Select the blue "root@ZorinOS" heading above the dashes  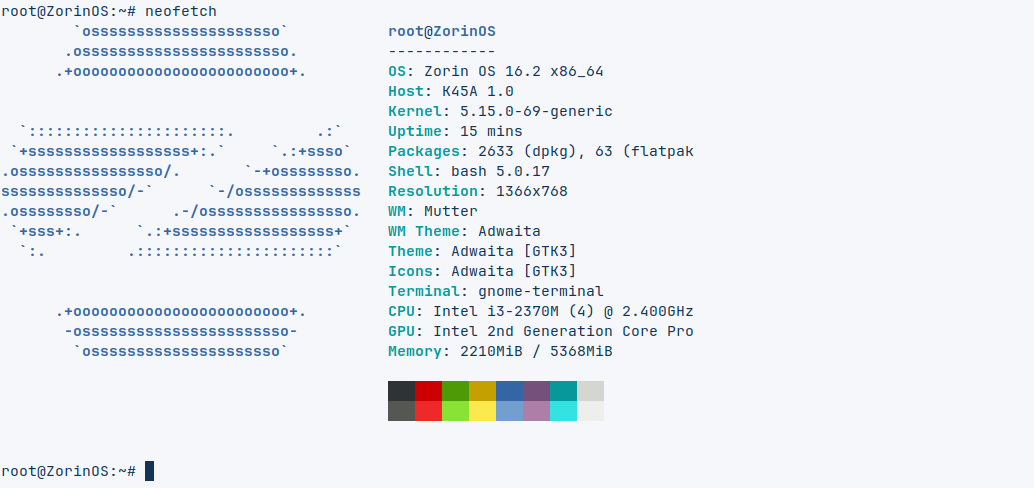point(442,32)
